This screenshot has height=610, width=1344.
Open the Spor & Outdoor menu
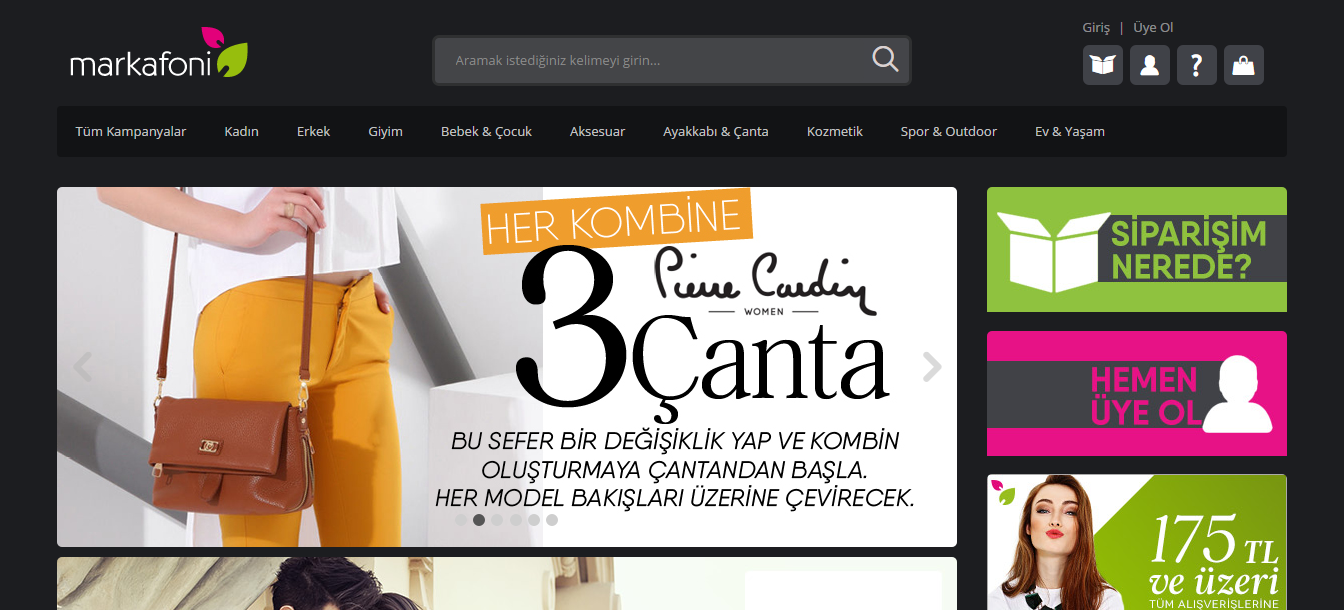tap(948, 131)
